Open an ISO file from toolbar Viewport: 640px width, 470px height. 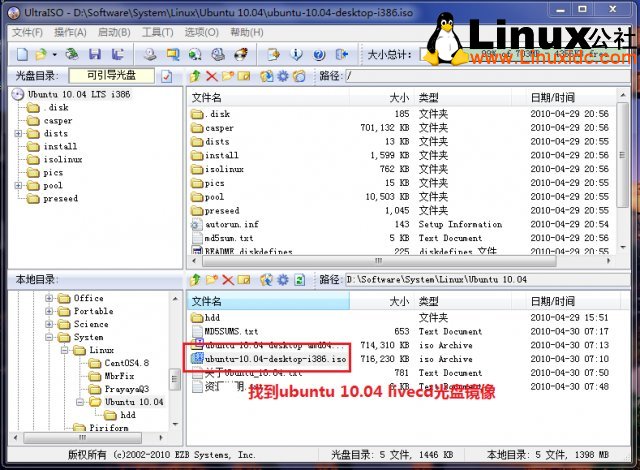(41, 54)
